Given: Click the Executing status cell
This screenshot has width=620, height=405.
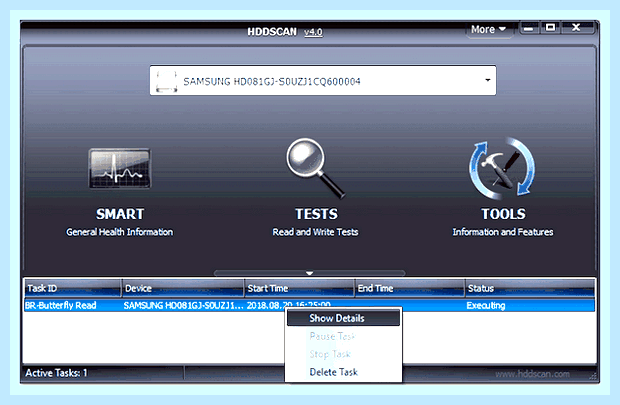Looking at the screenshot, I should coord(486,305).
